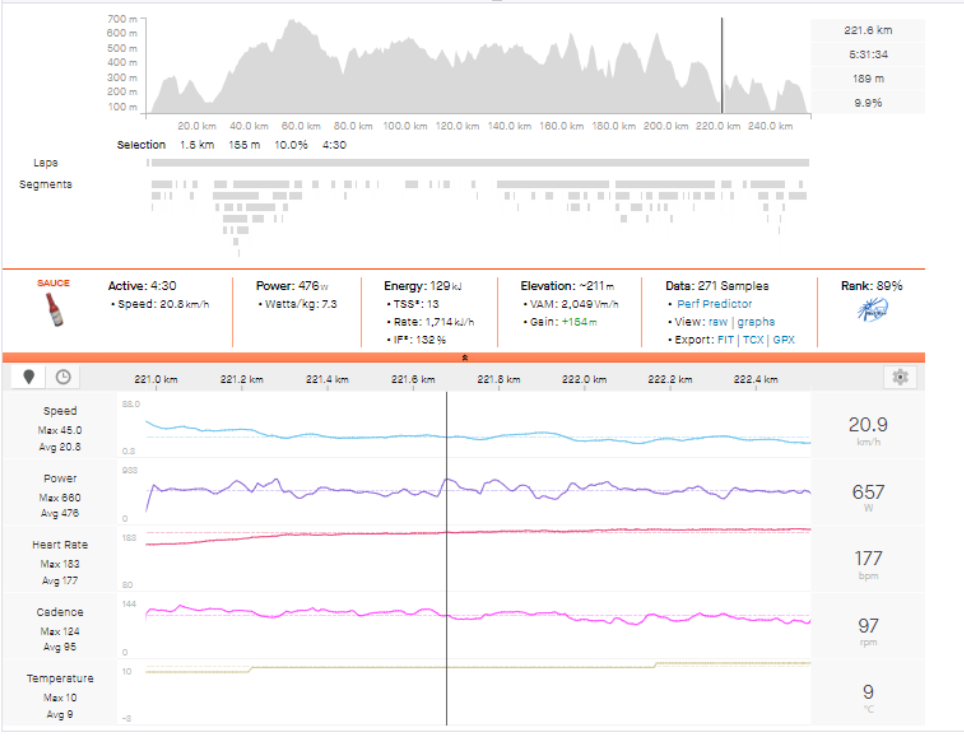View the graphs link
The width and height of the screenshot is (964, 736).
[x=756, y=322]
